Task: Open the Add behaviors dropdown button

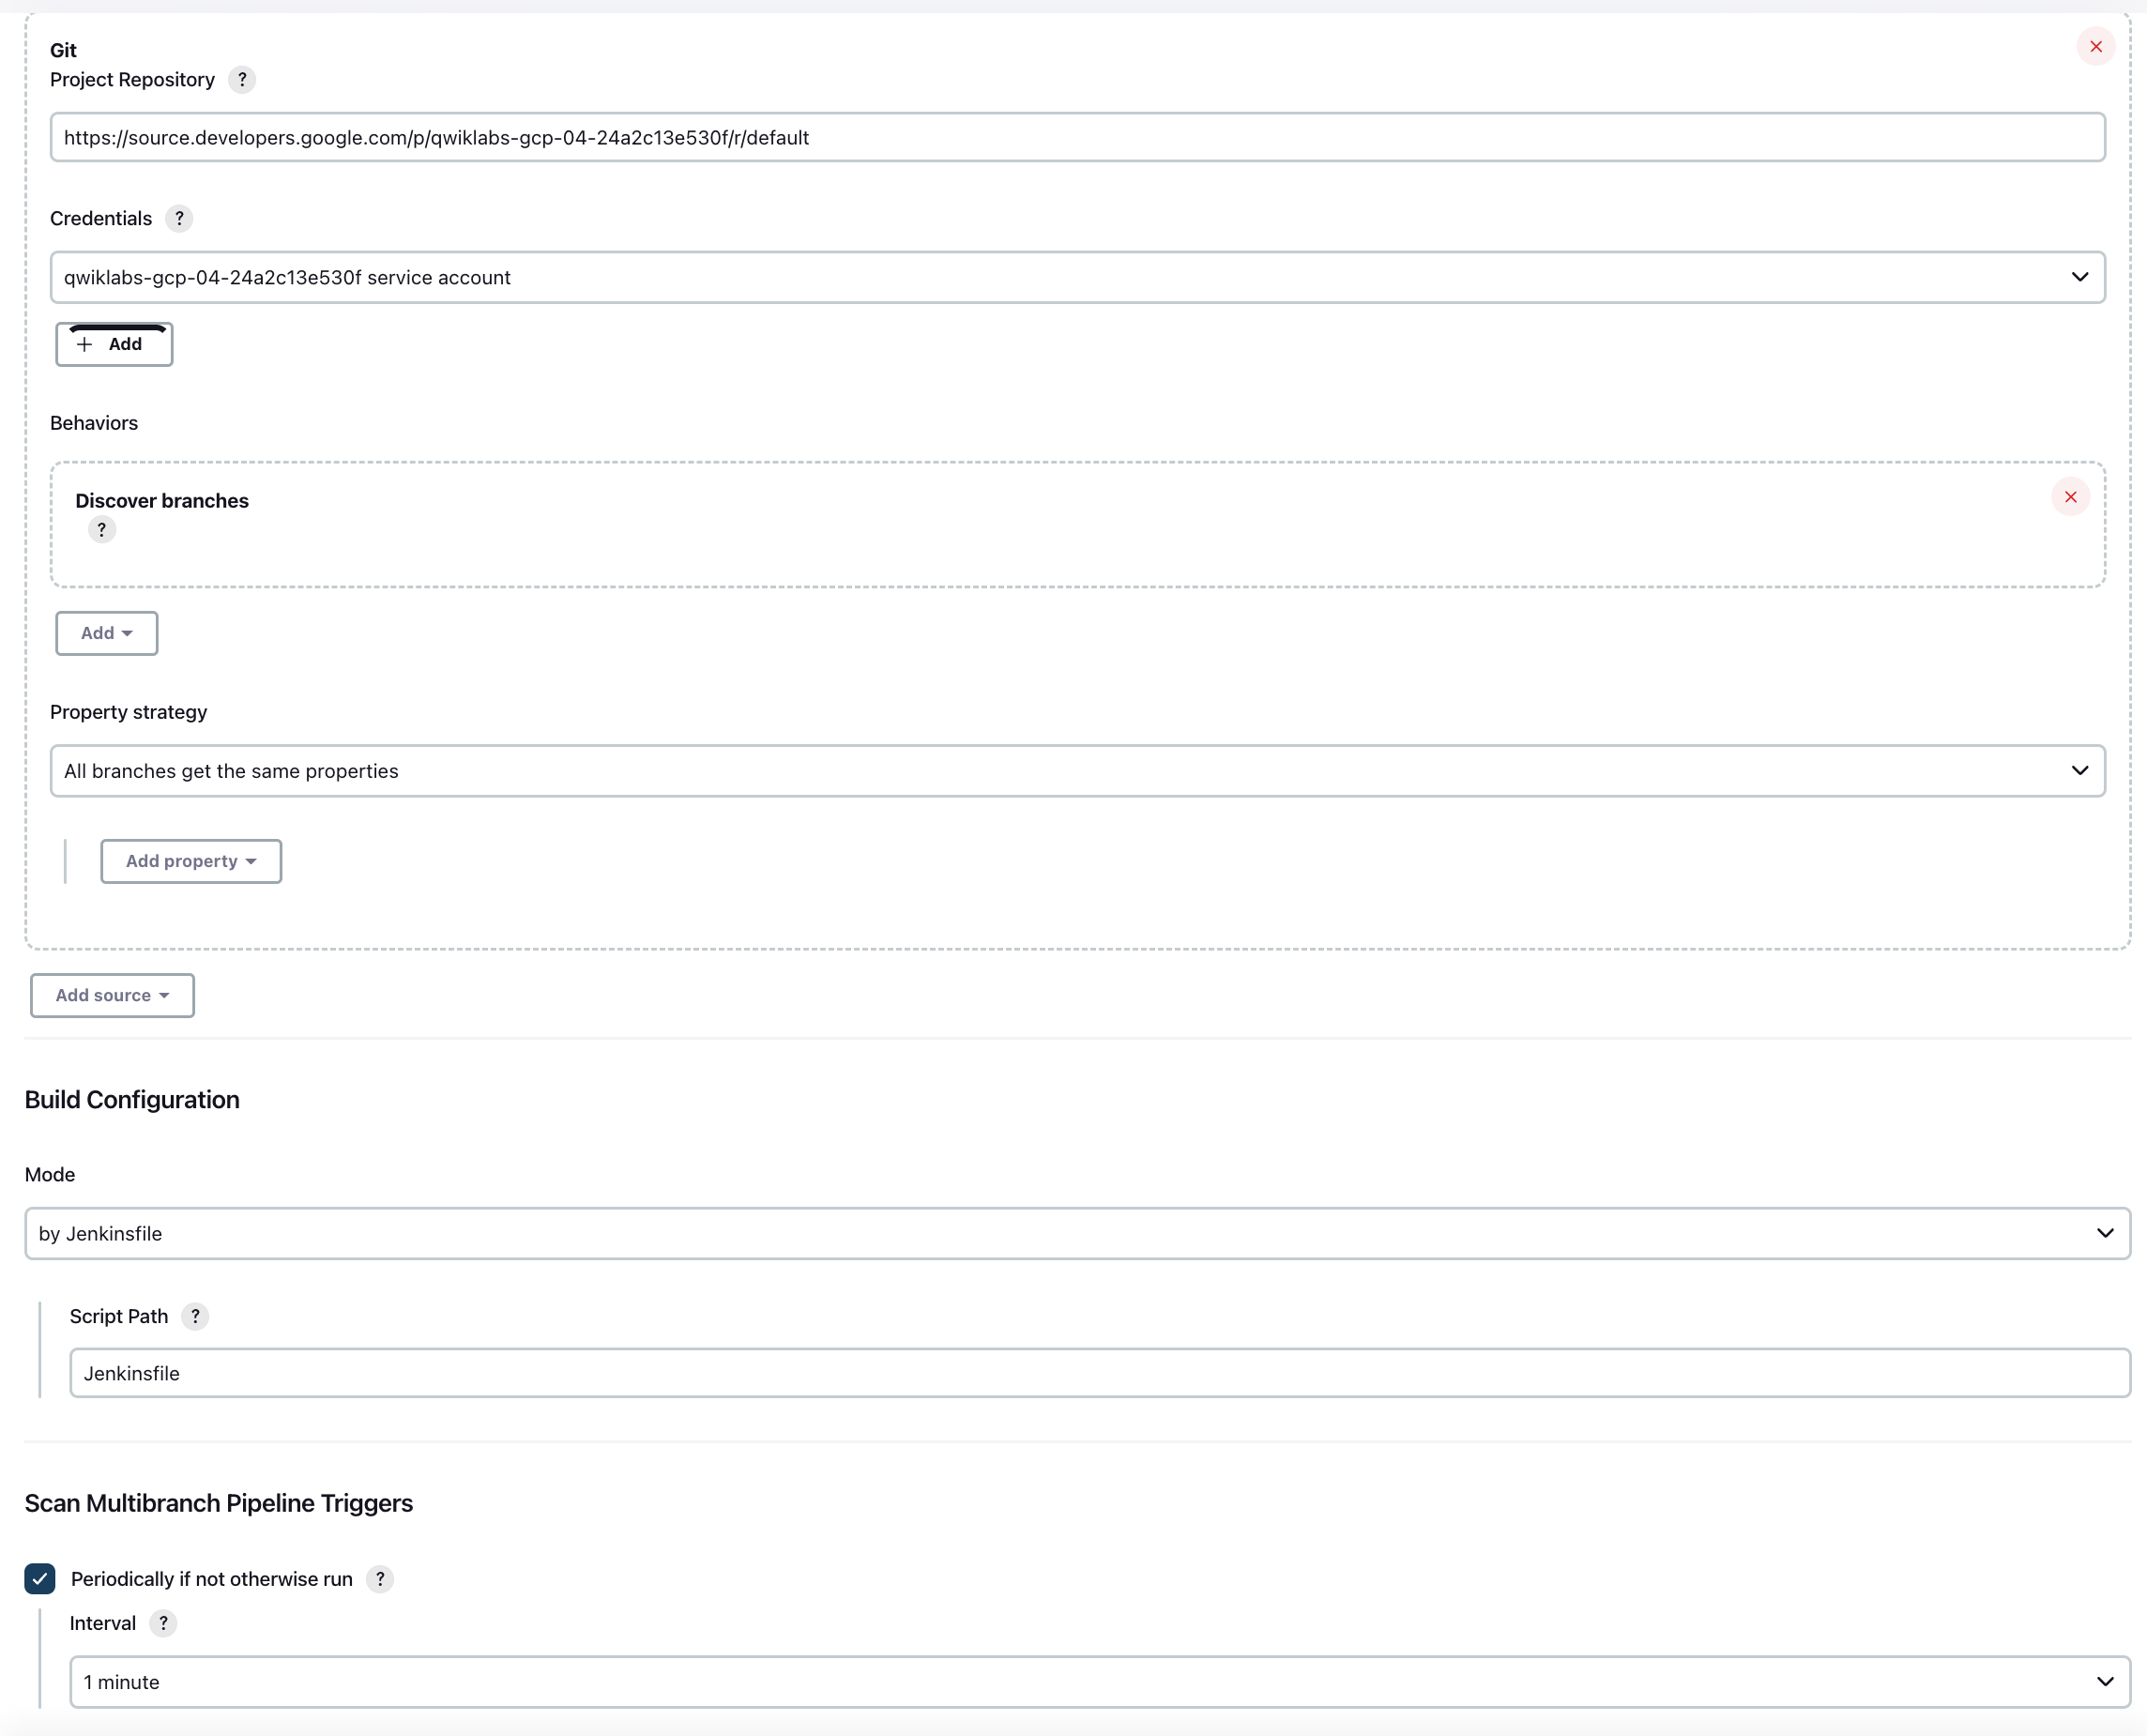Action: point(106,634)
